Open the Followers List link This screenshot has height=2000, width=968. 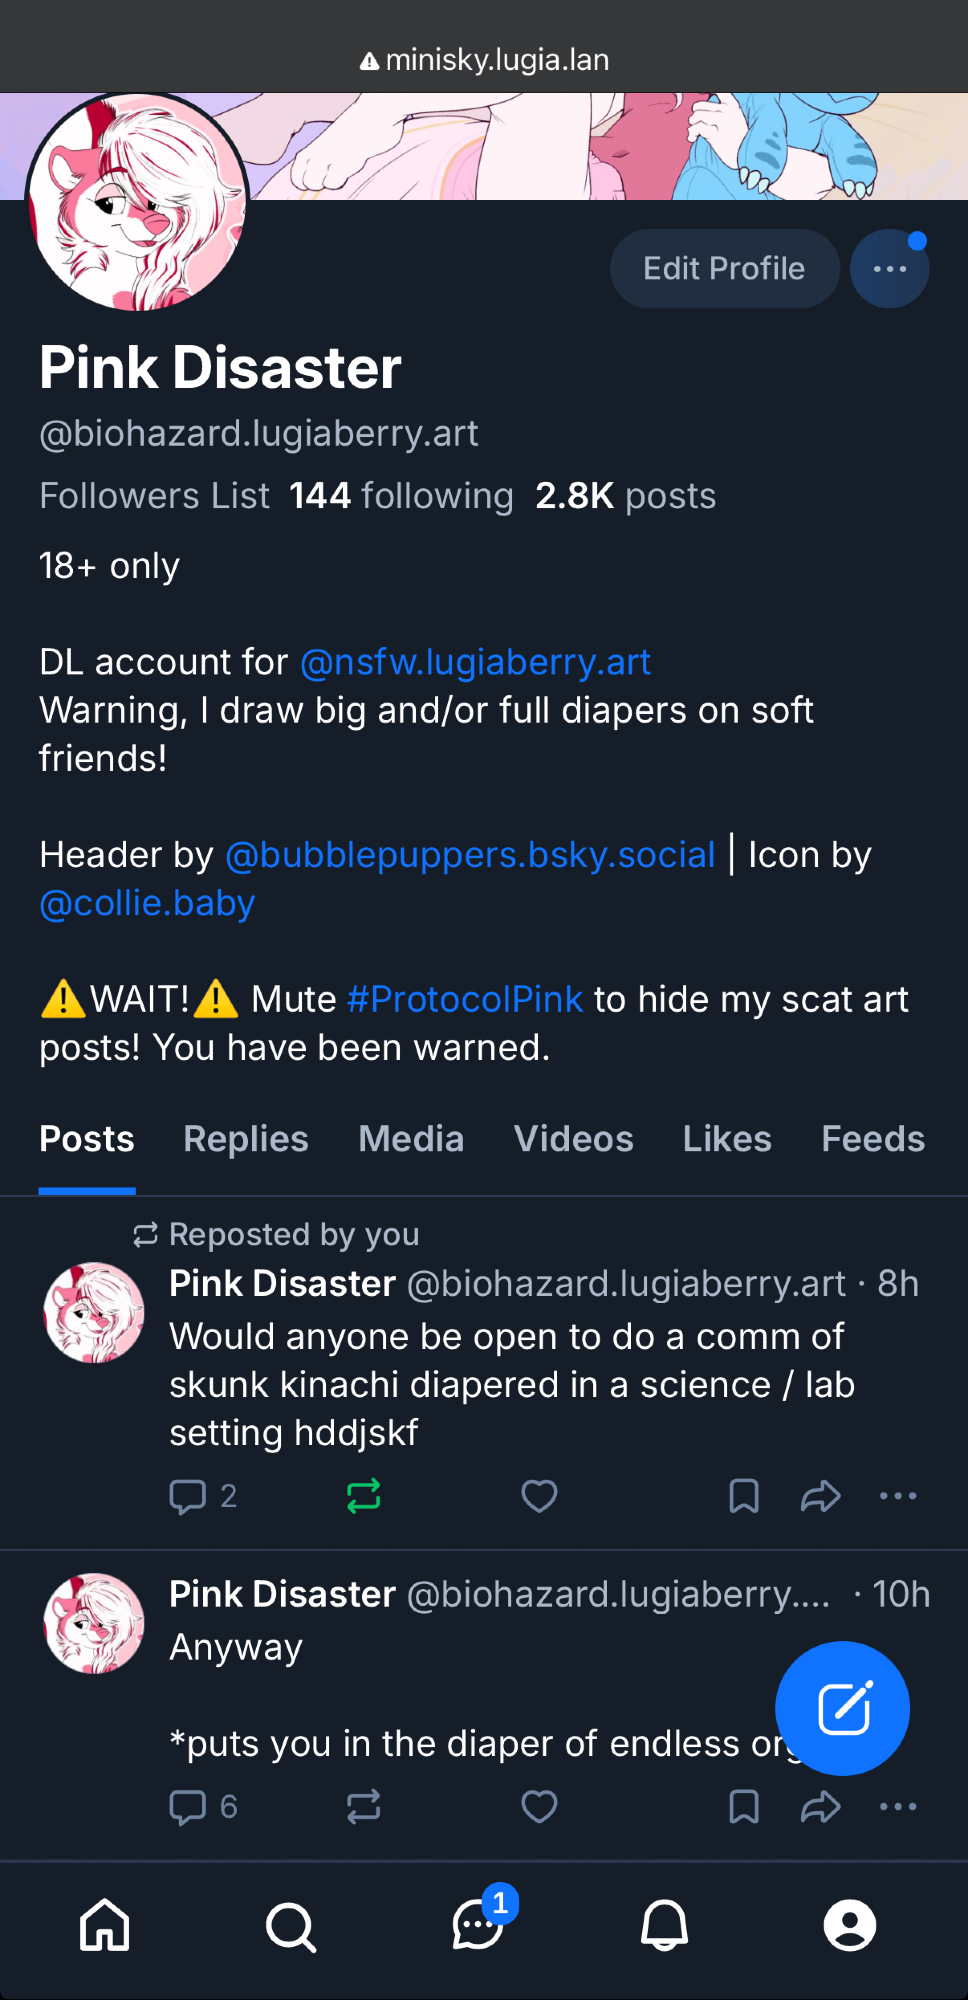click(x=155, y=496)
